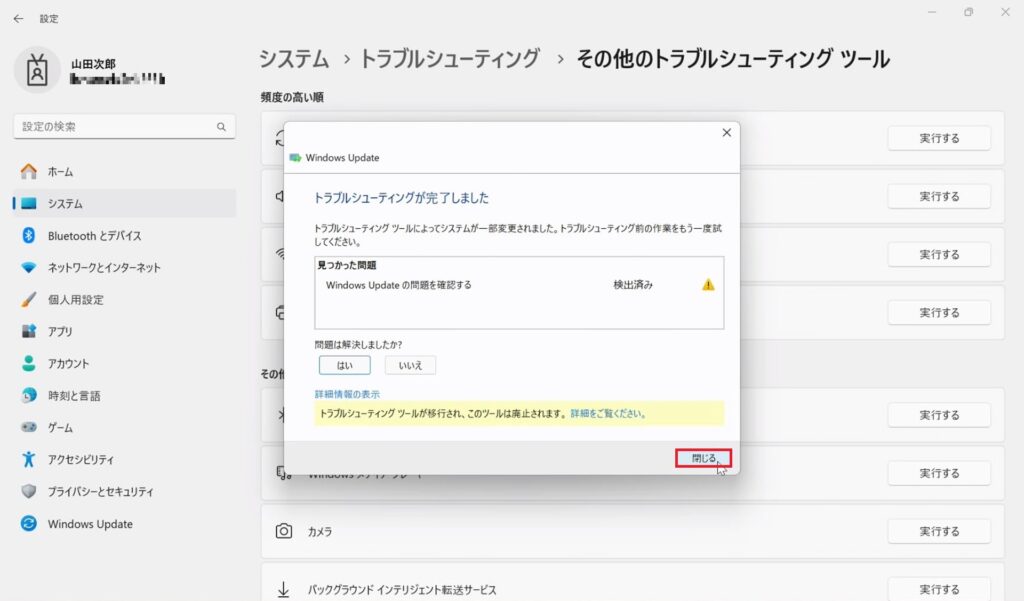Go to アクセシビリティ settings
The height and width of the screenshot is (601, 1024).
[124, 460]
